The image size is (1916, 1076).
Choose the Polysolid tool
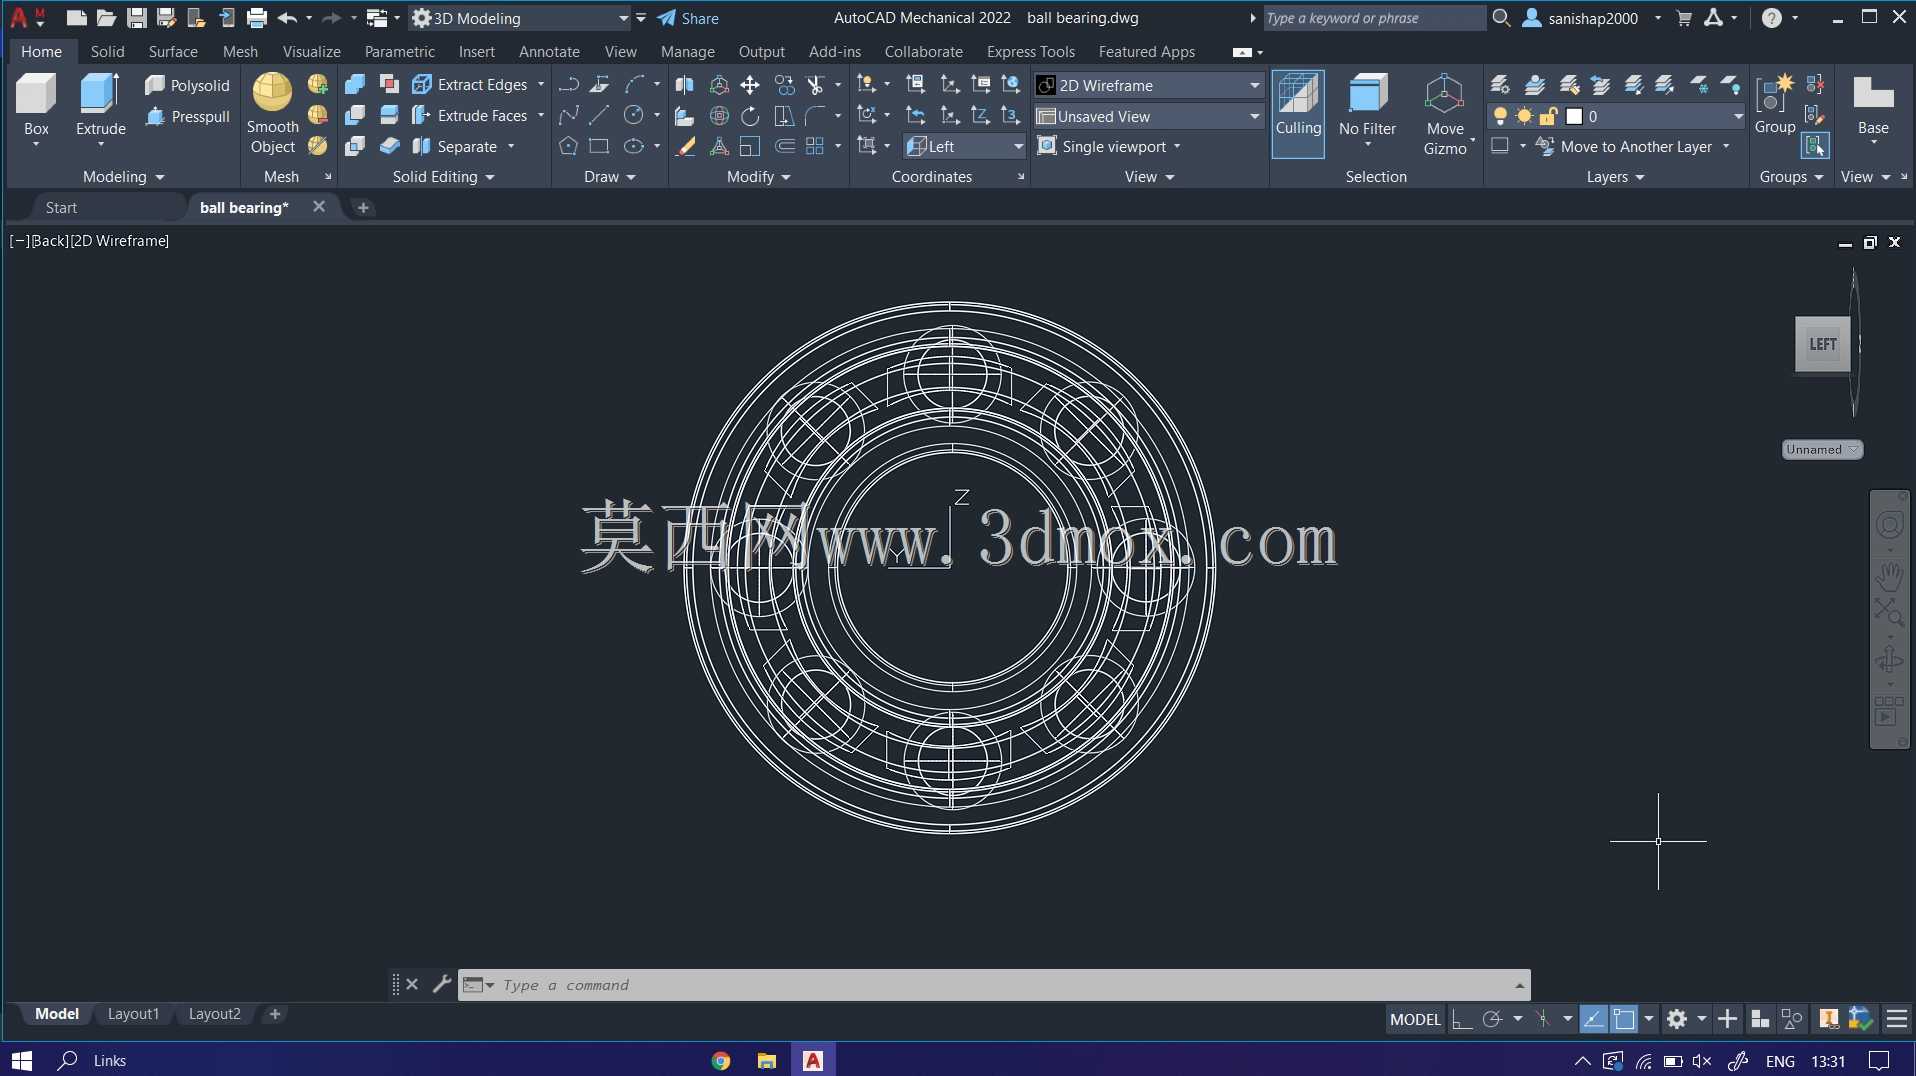[x=187, y=85]
